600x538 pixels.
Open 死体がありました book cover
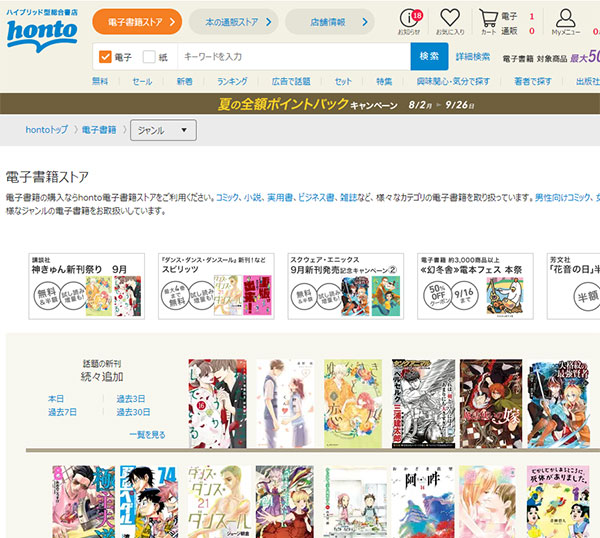tap(558, 502)
